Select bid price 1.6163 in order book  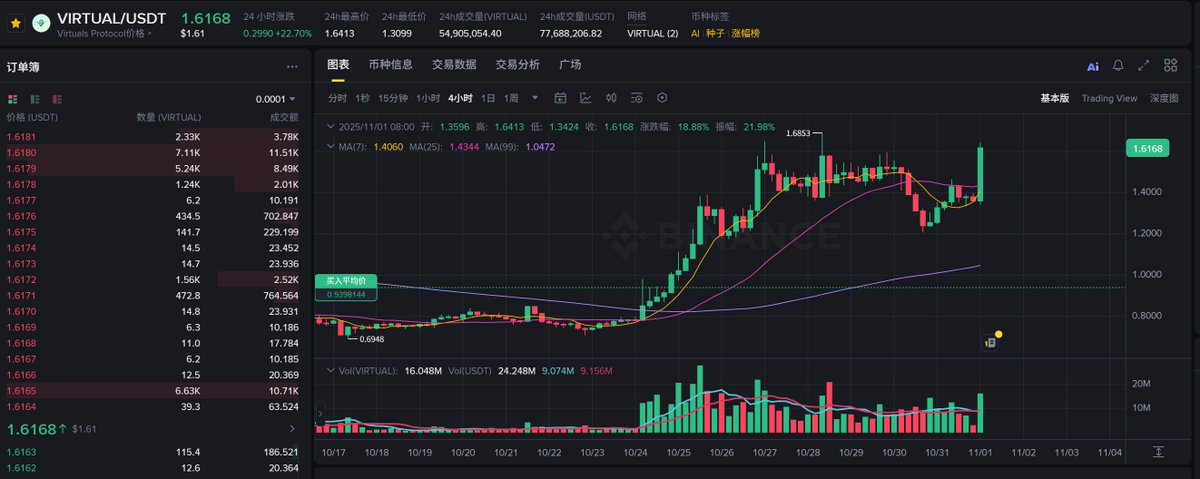click(x=21, y=452)
